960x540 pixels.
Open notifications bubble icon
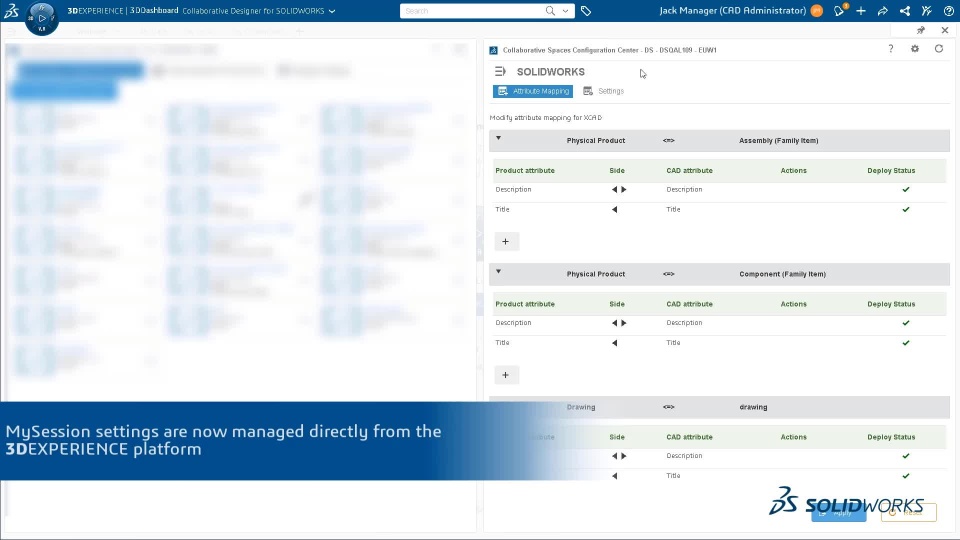click(839, 10)
